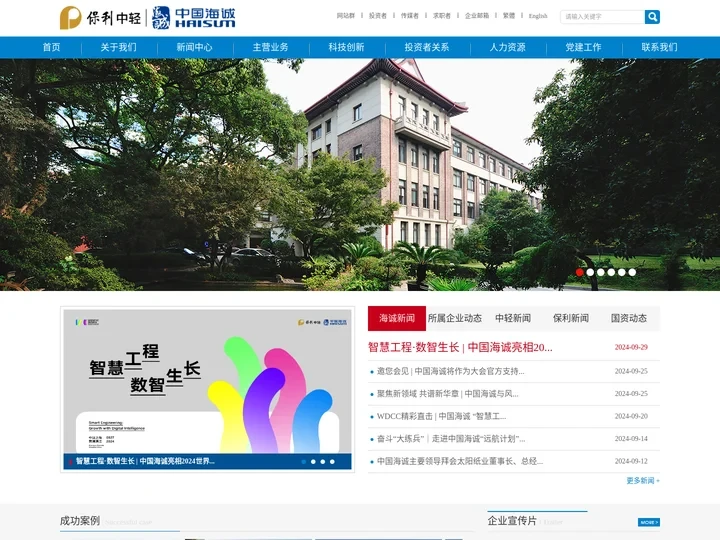Open 关于我们 navigation menu
Viewport: 720px width, 540px height.
tap(118, 47)
